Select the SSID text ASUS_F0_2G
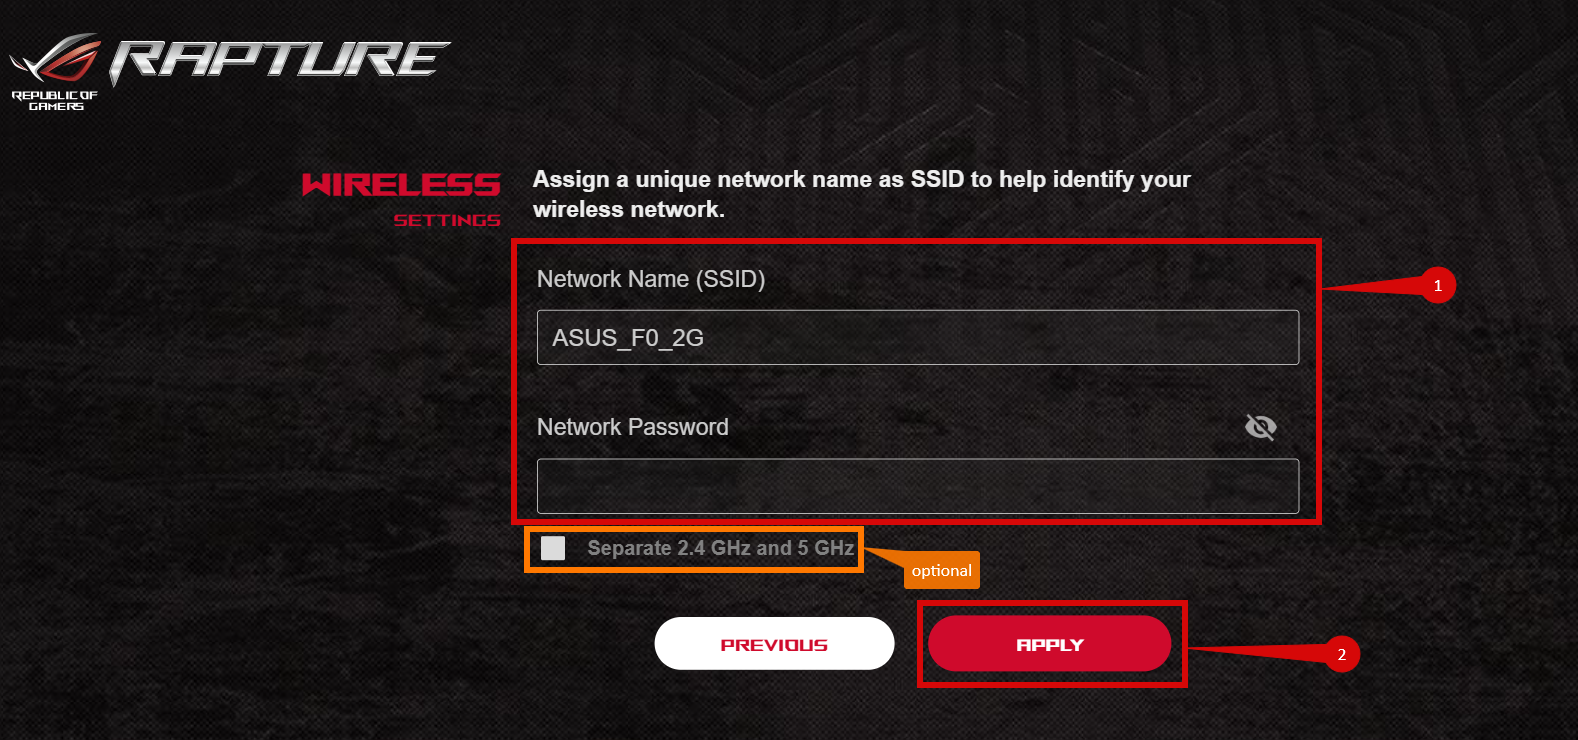Screen dimensions: 1578x740 [627, 338]
